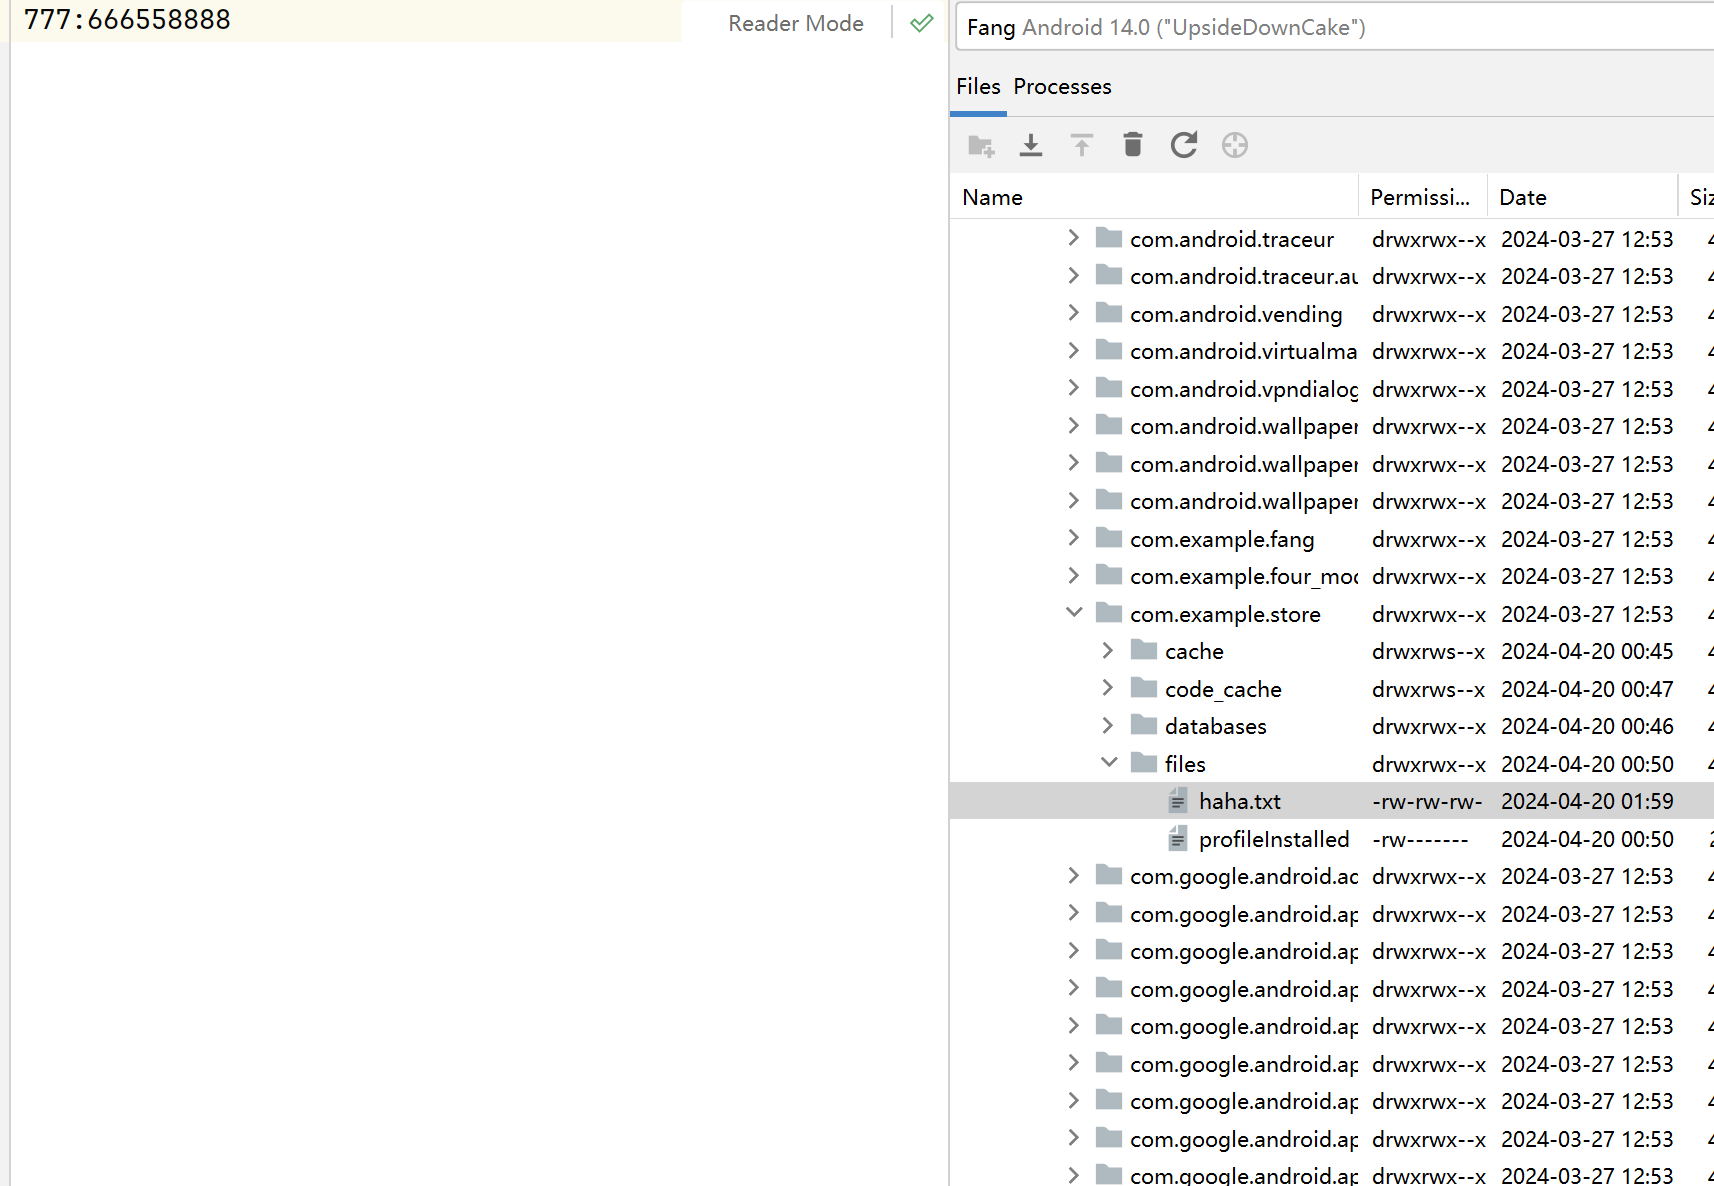Click the green inspection checkmark icon
1714x1186 pixels.
click(922, 23)
